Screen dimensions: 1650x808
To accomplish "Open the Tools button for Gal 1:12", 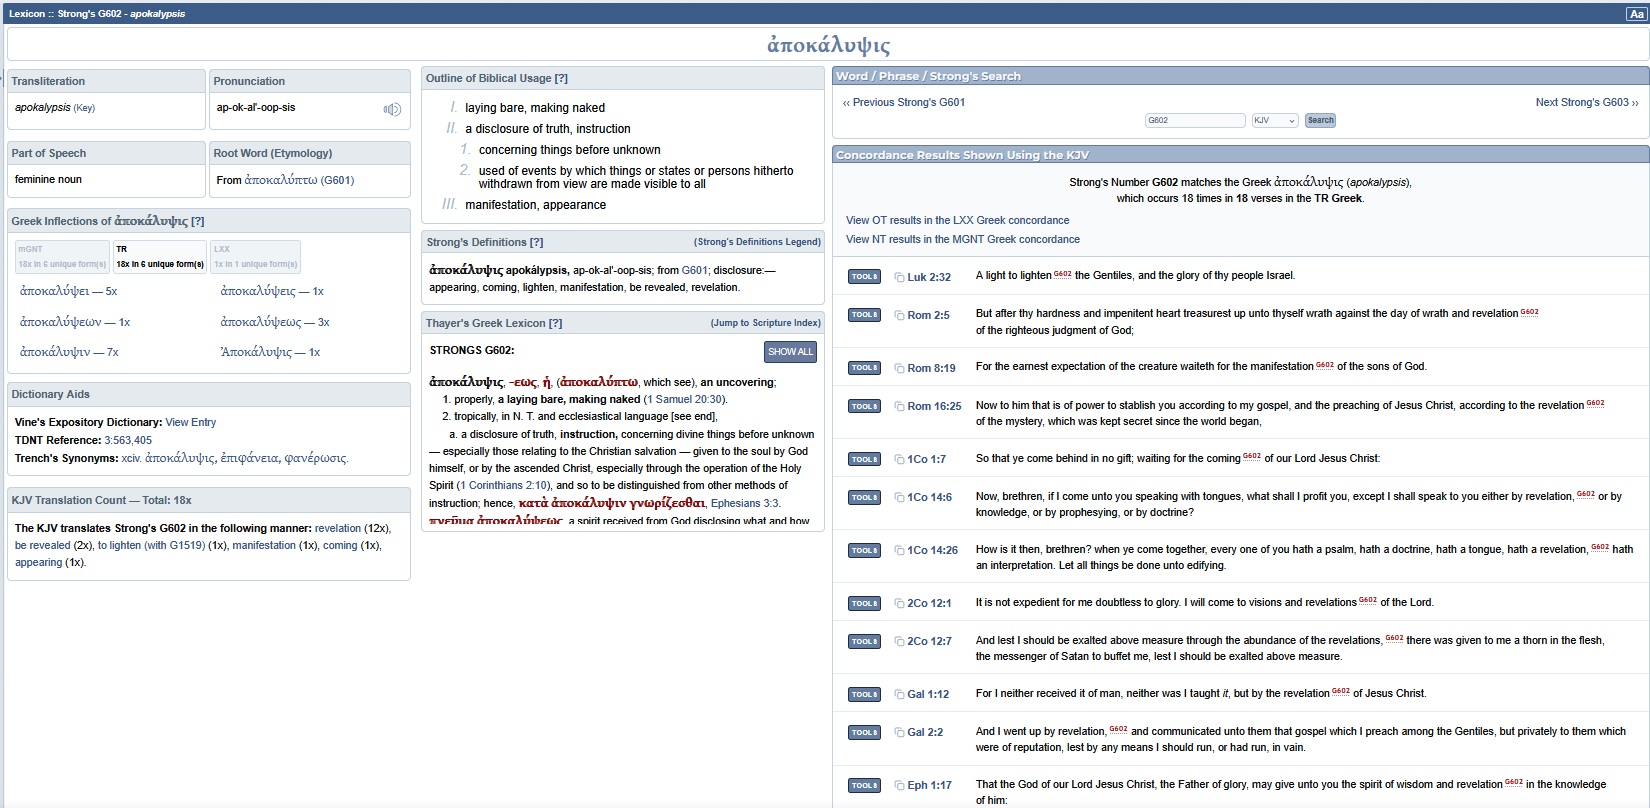I will 864,694.
